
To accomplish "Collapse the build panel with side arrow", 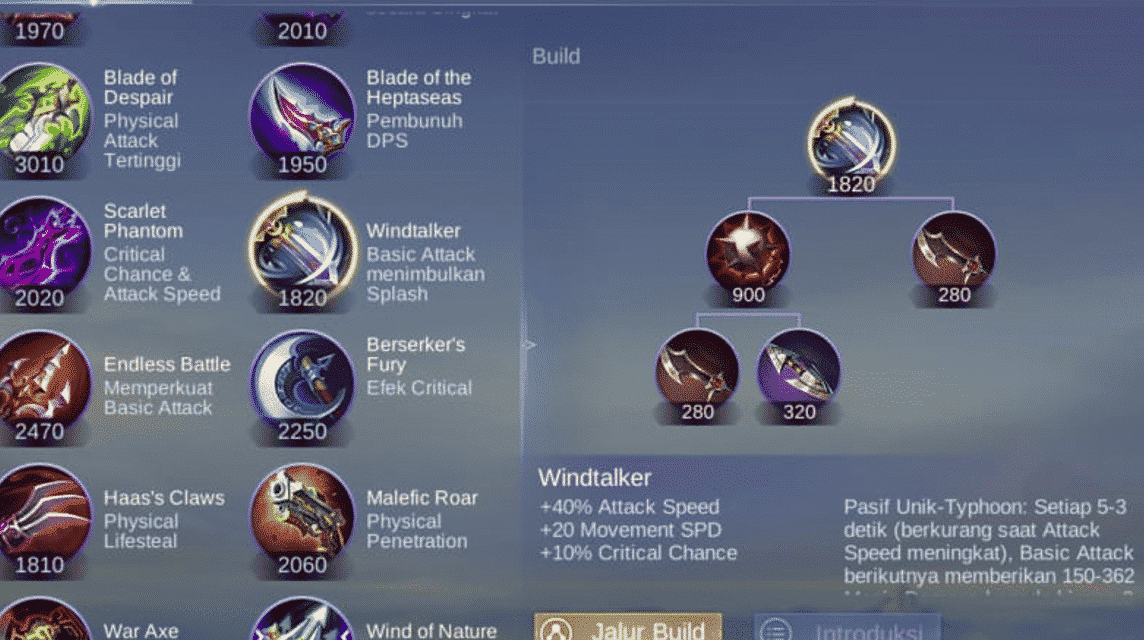I will click(x=530, y=344).
